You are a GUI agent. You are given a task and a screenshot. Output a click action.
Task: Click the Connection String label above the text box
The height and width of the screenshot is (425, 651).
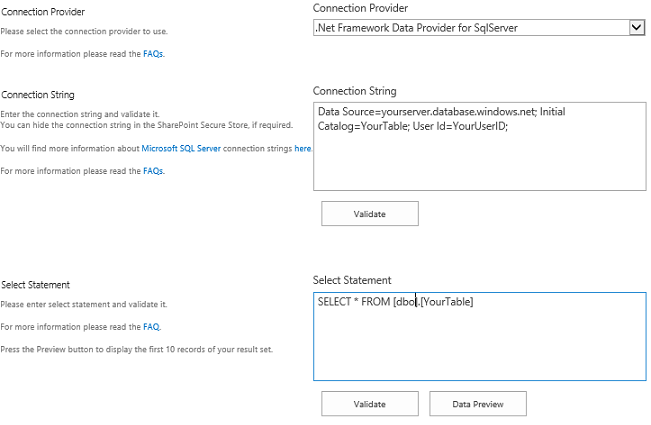(354, 91)
